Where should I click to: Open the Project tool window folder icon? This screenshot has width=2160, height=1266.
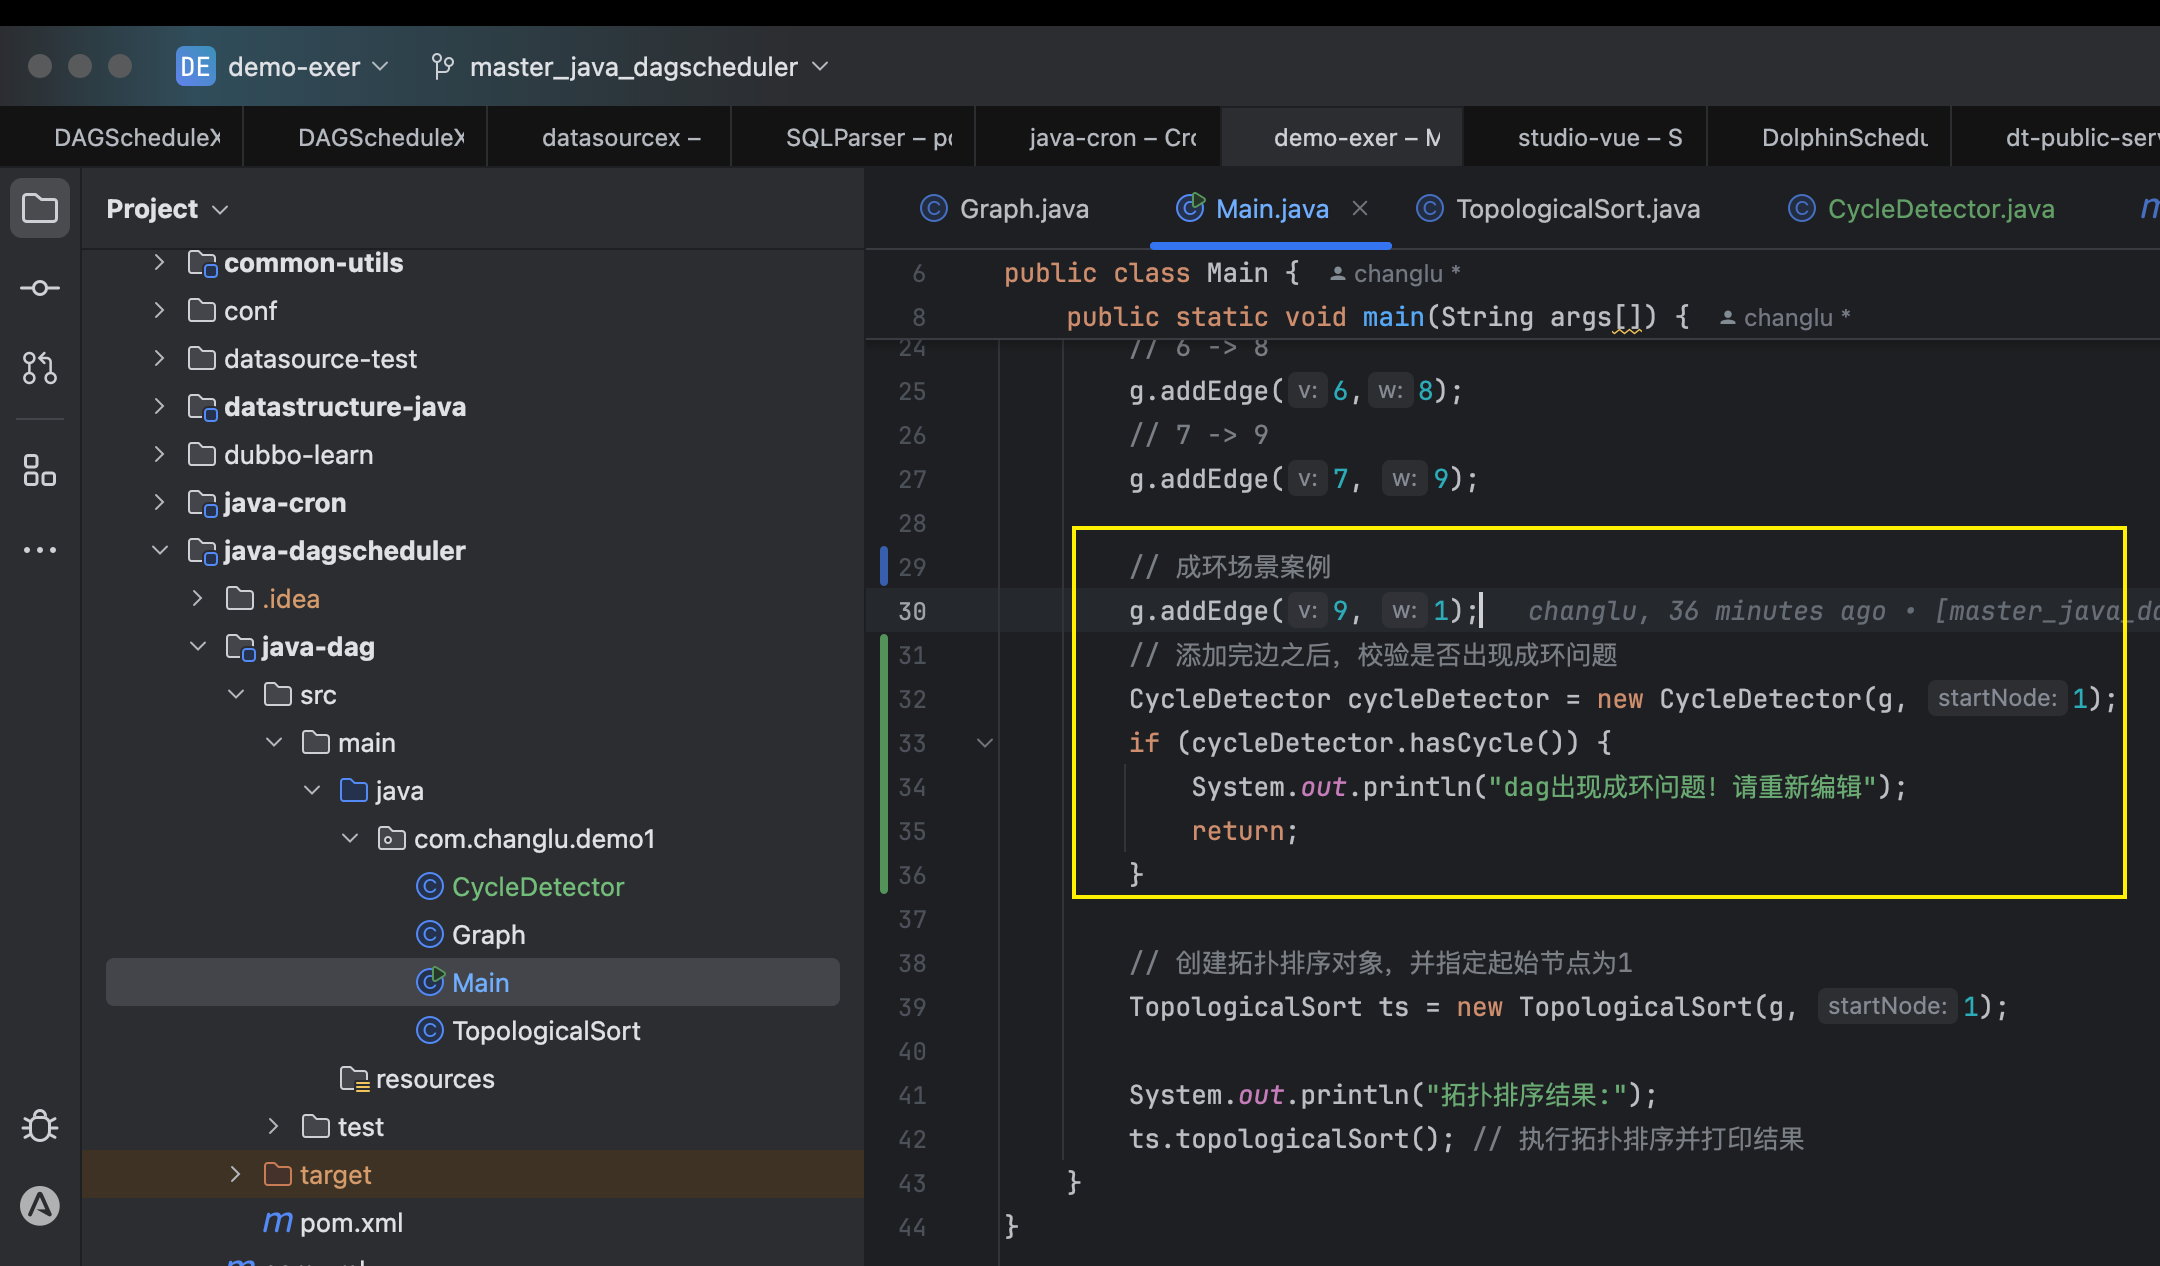coord(40,209)
